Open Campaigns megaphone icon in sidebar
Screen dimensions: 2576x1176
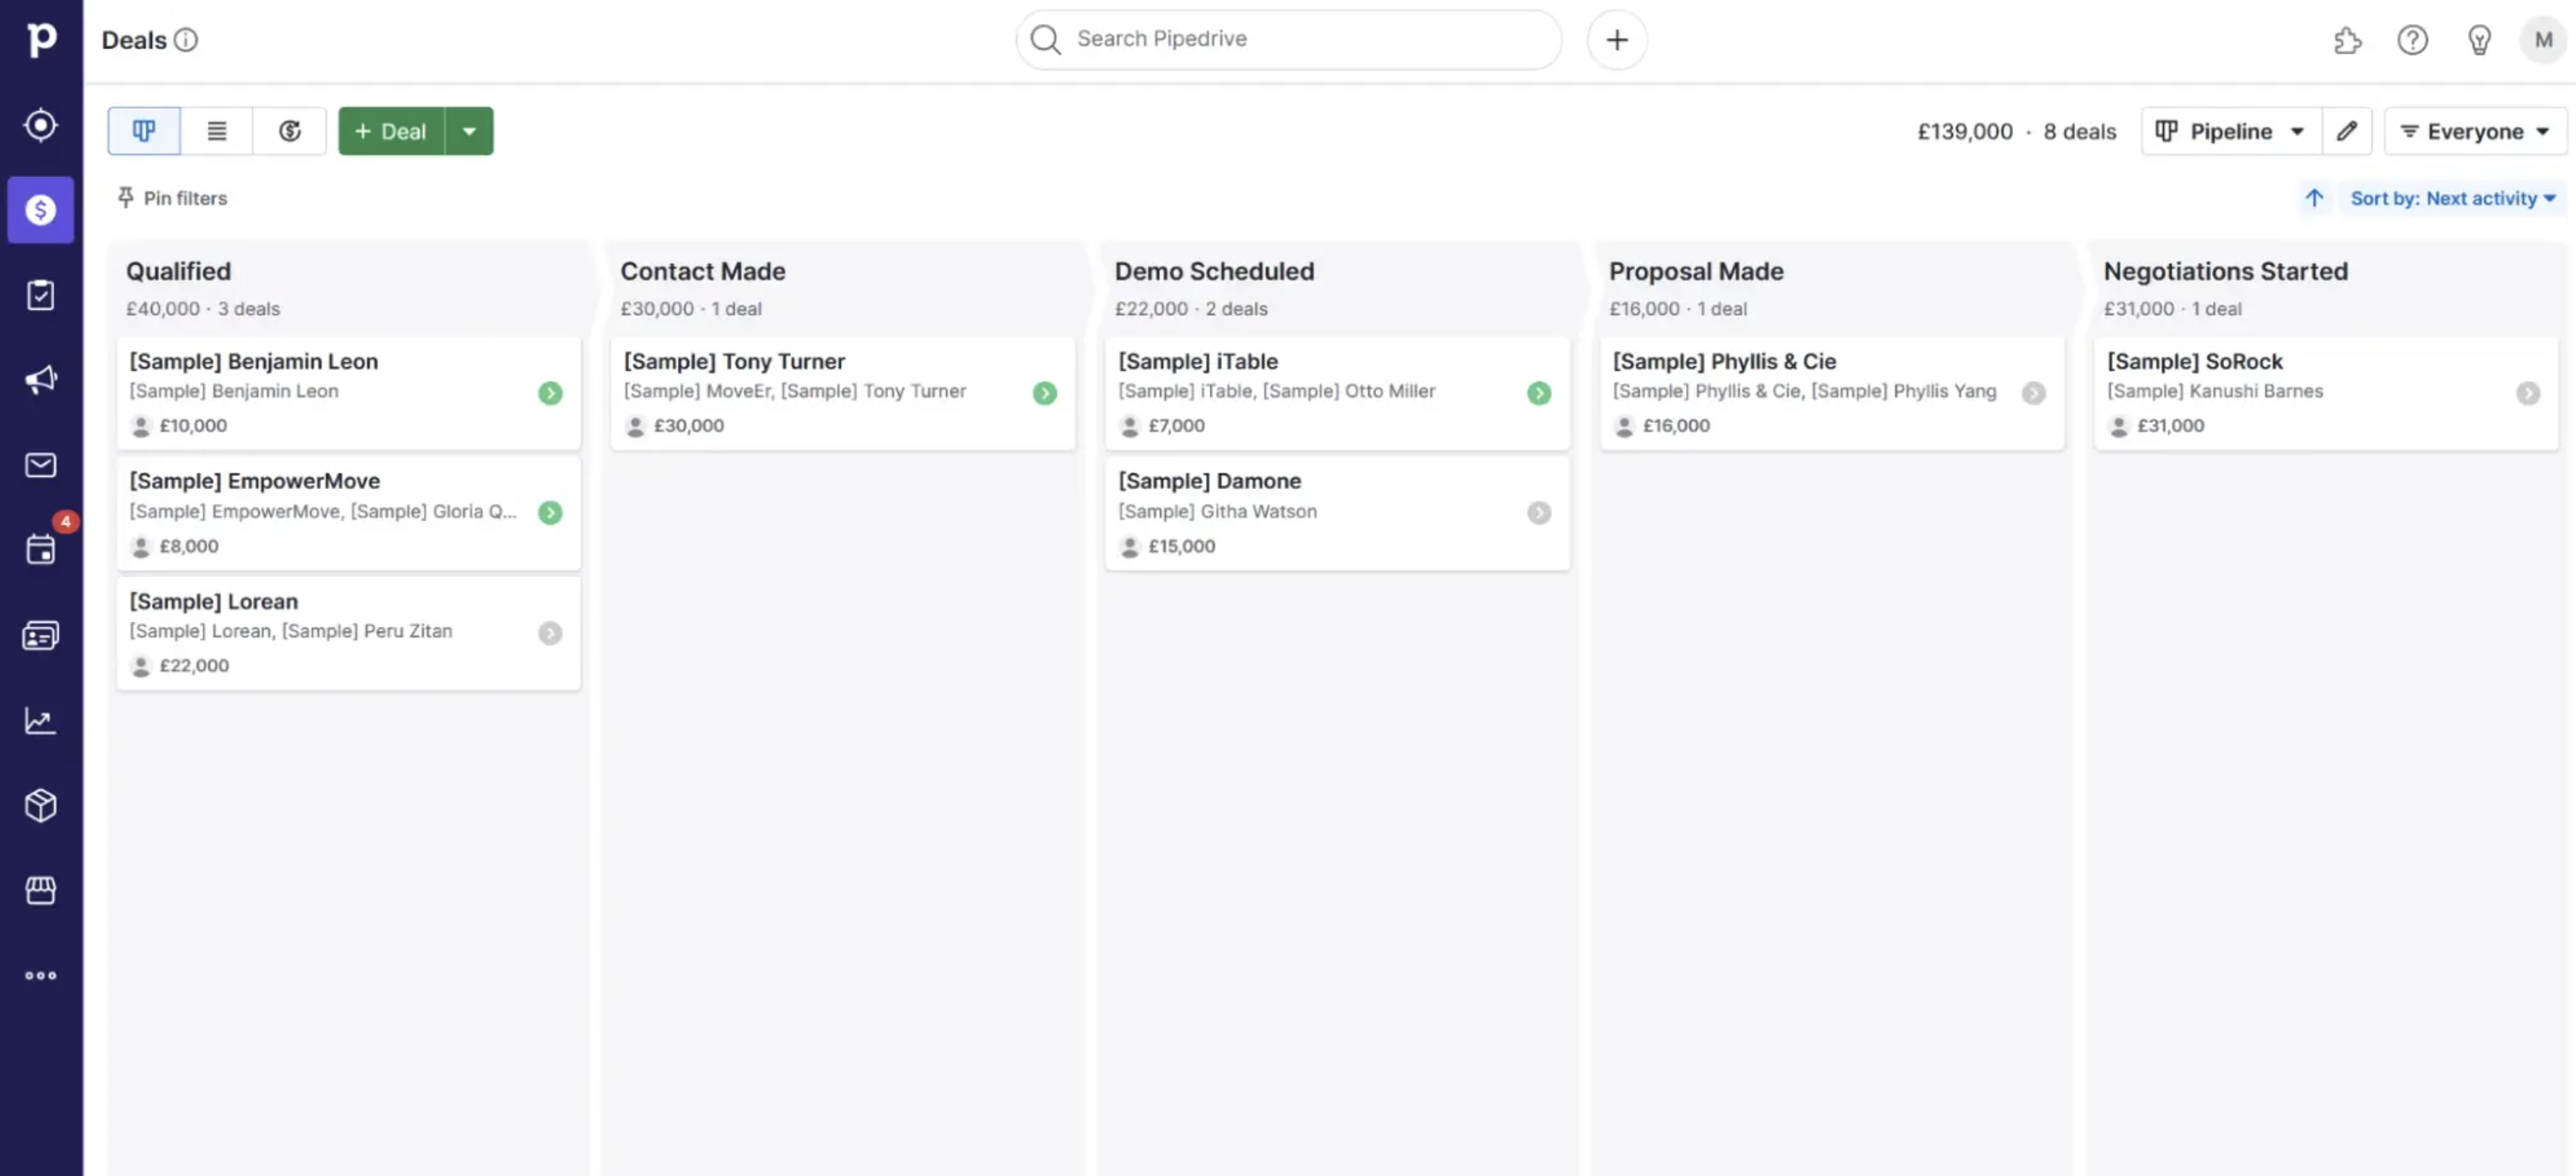(41, 380)
